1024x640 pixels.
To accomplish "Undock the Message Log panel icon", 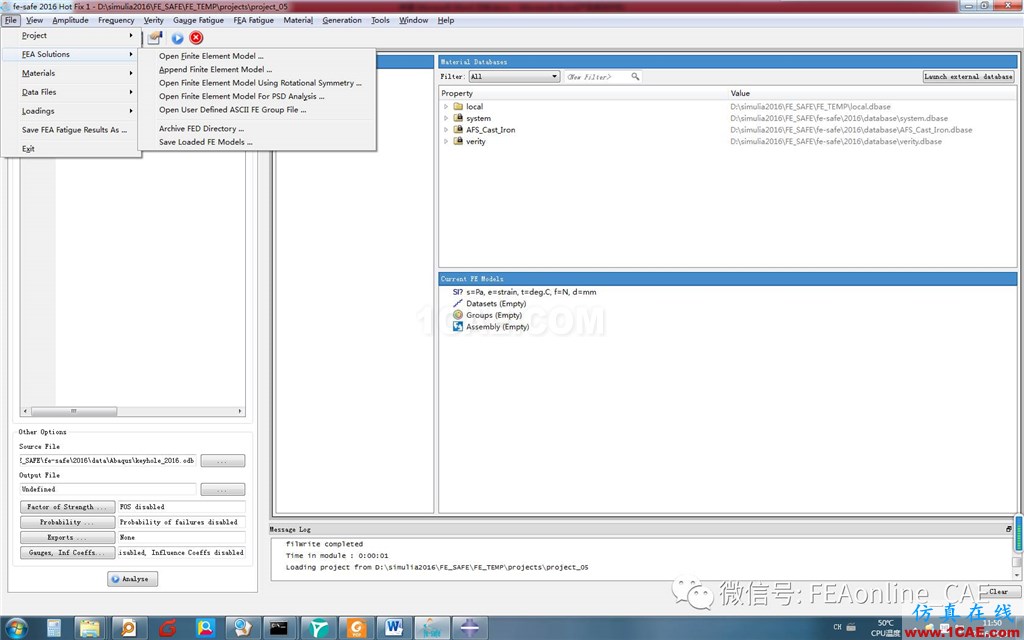I will (x=1008, y=529).
